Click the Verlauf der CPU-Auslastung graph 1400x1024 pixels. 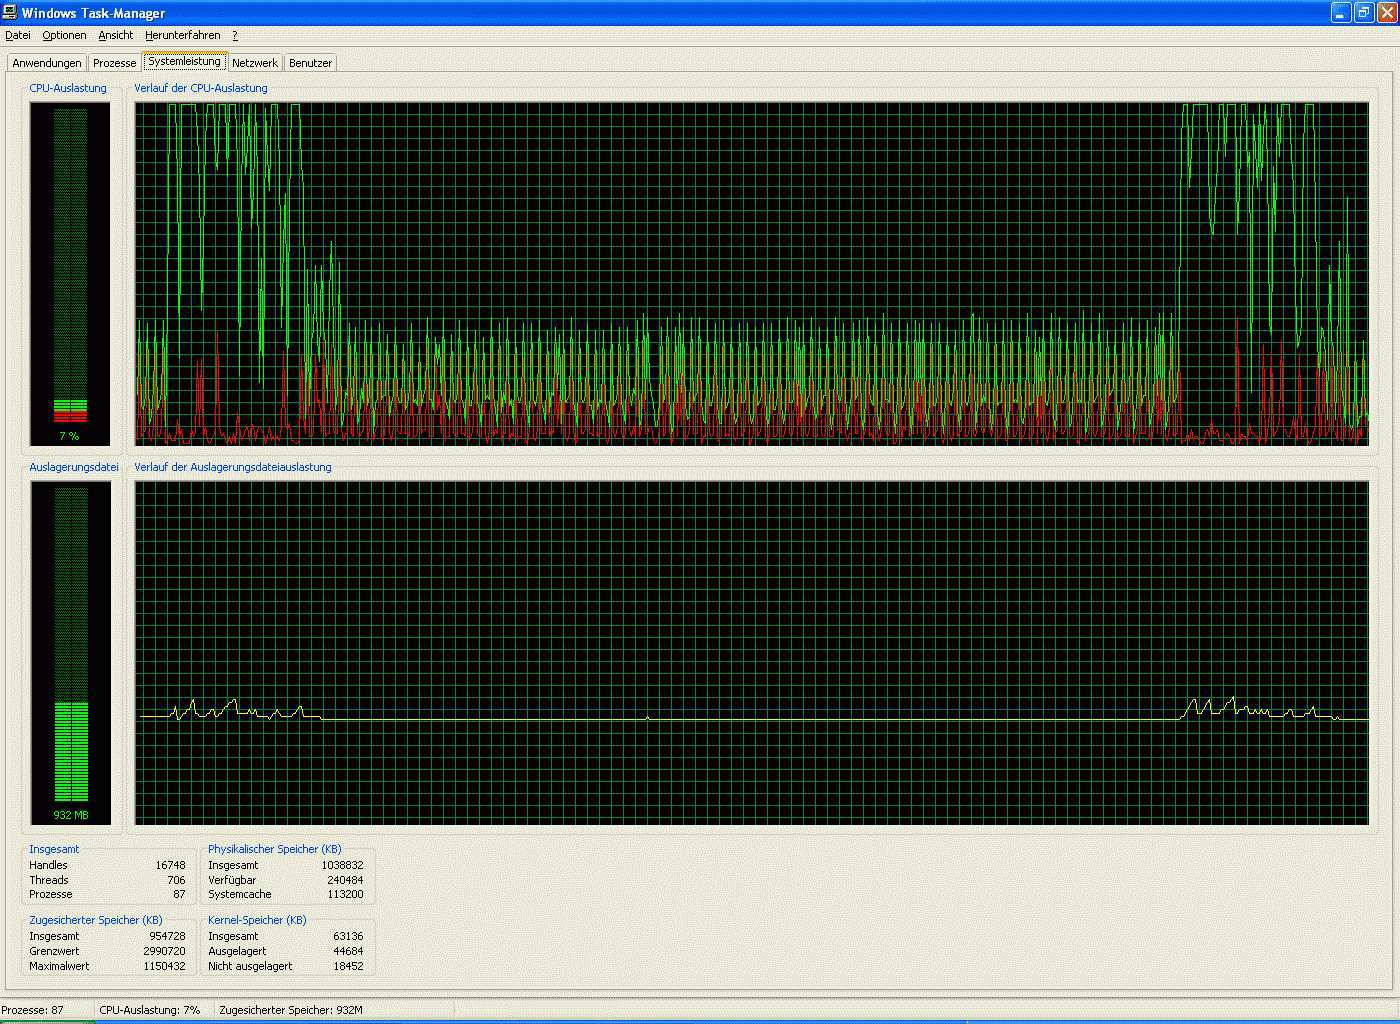751,273
